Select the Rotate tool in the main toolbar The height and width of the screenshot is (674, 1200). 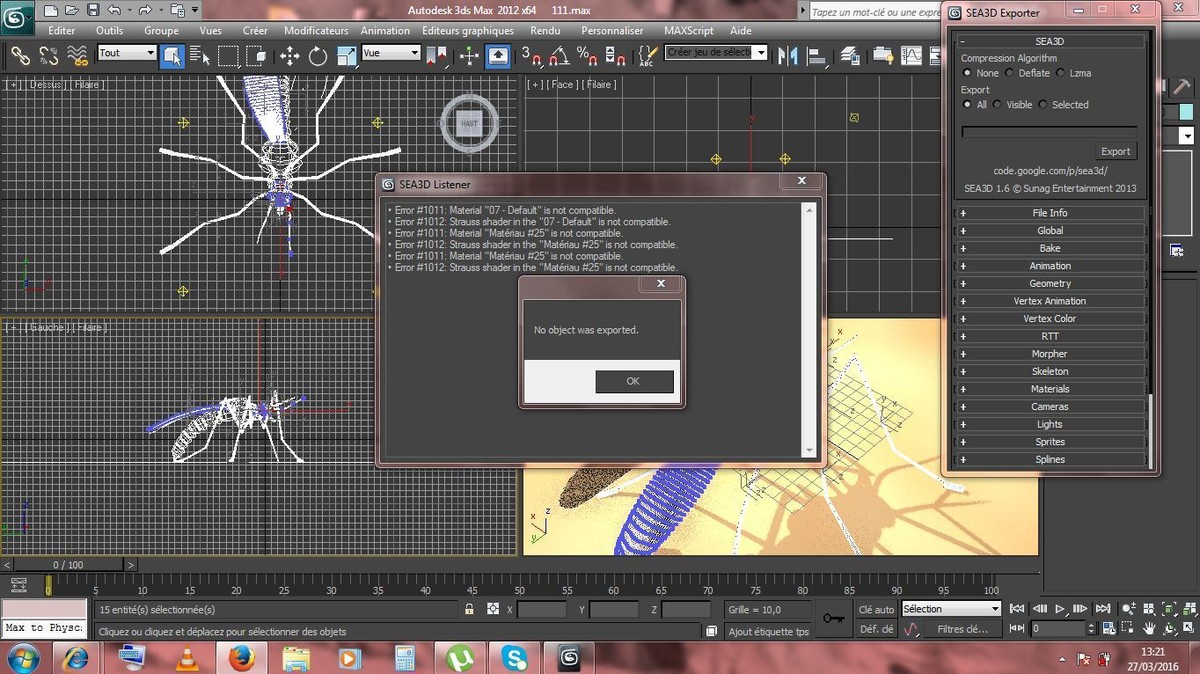(x=318, y=56)
